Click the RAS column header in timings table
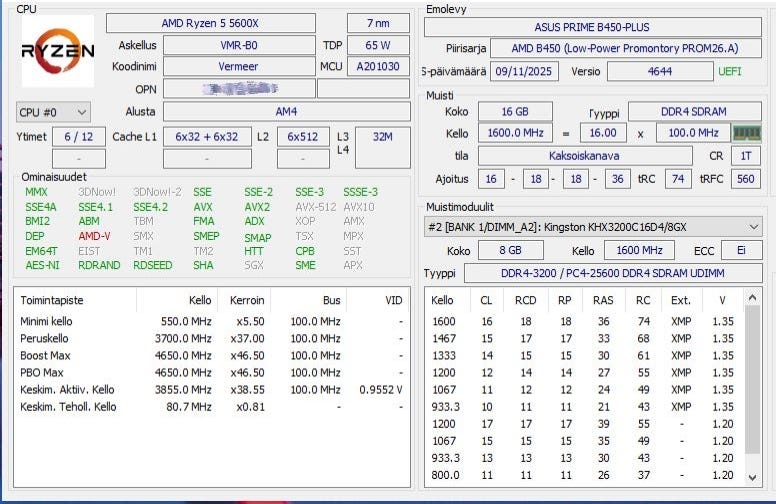 click(604, 301)
